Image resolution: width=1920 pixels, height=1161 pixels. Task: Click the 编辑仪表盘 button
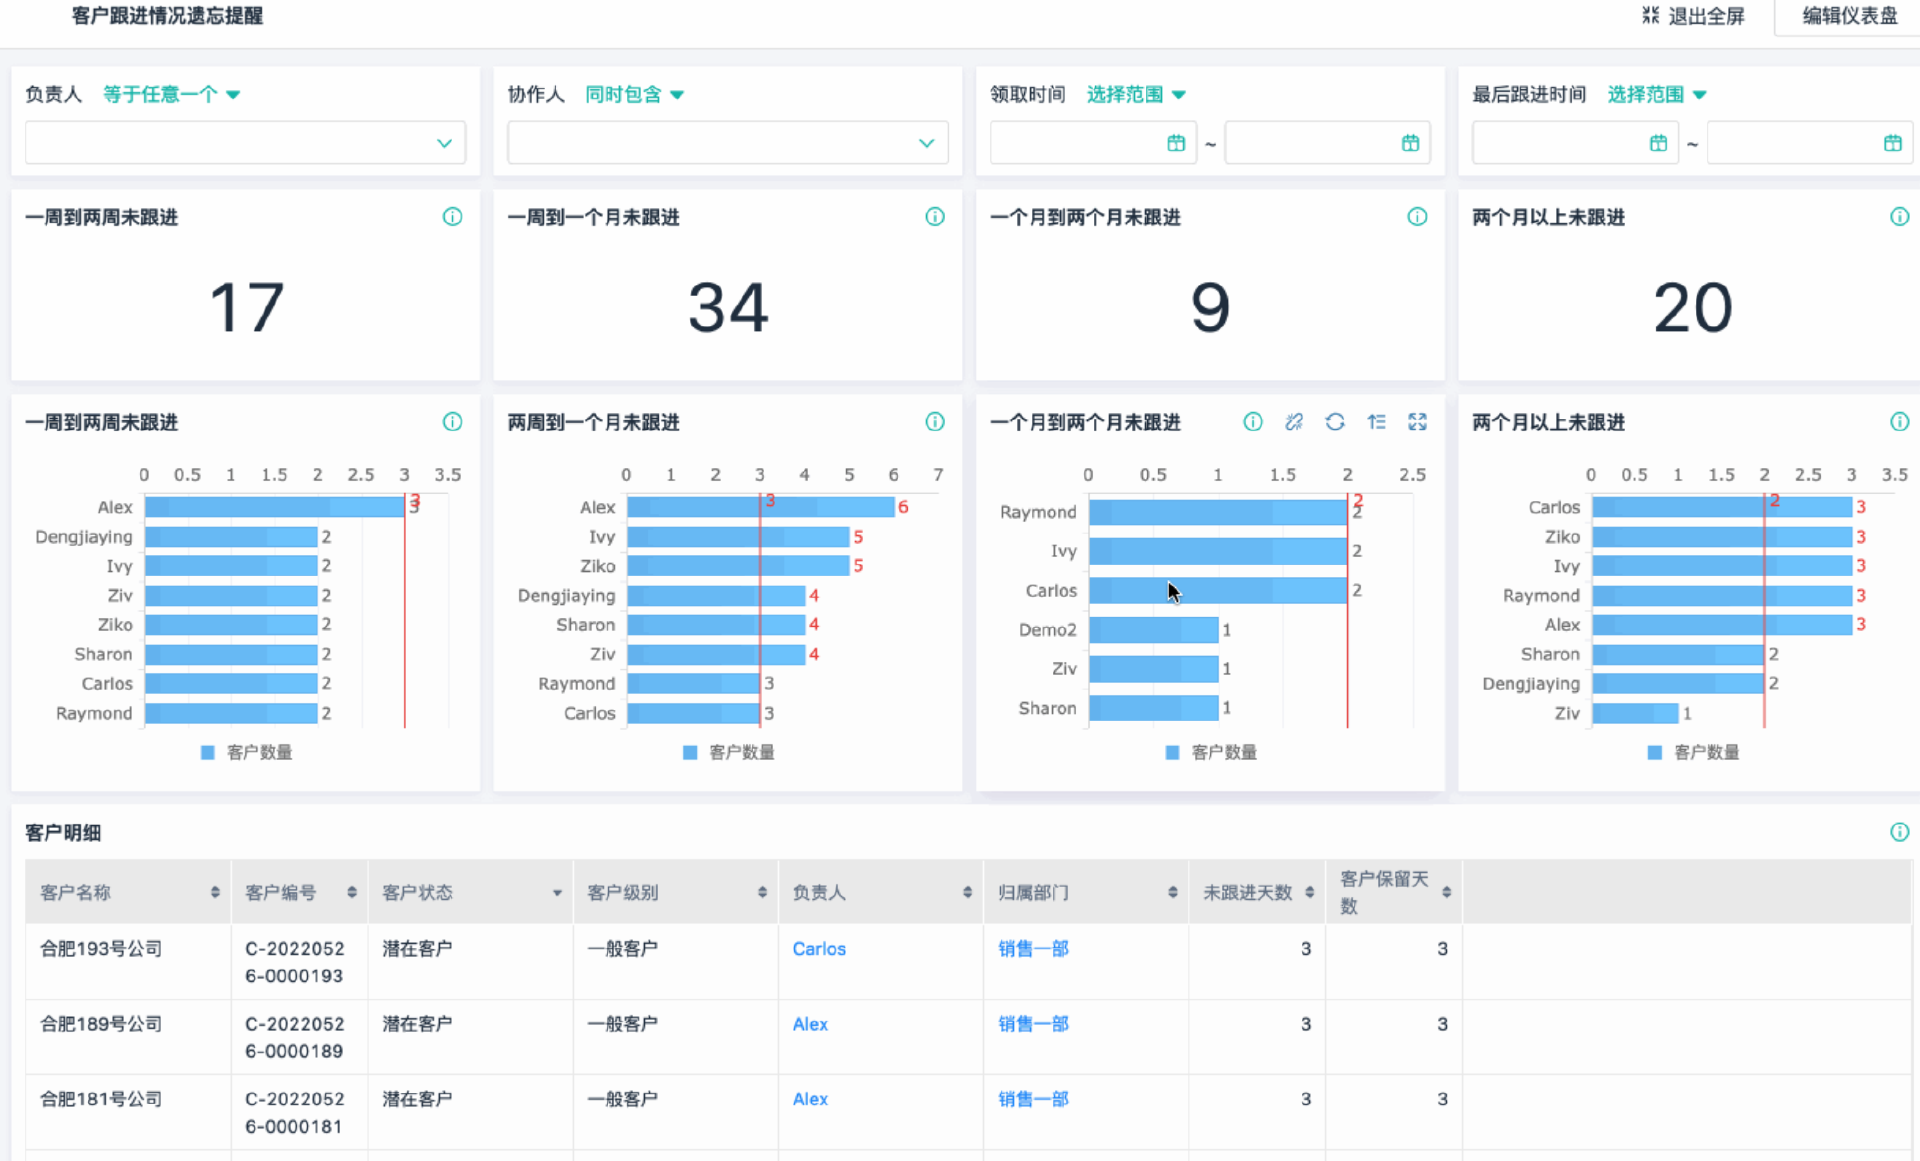coord(1849,16)
